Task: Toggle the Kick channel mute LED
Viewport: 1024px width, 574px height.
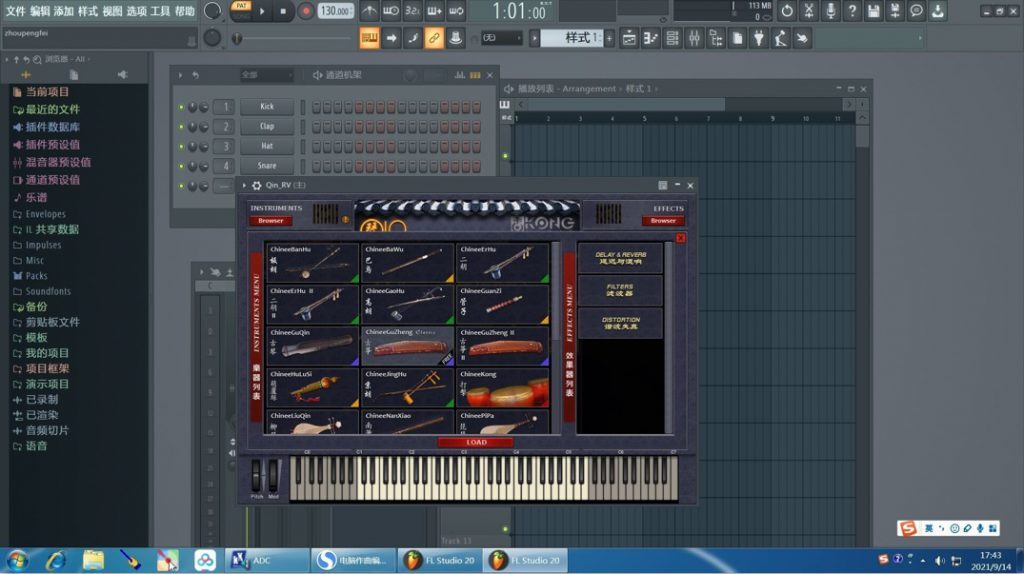Action: click(x=181, y=107)
